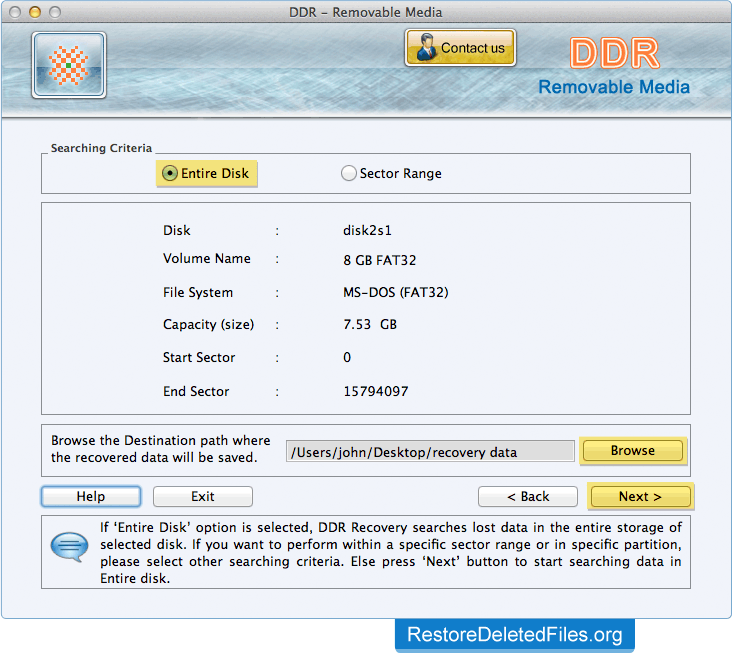Click the speech bubble info icon
The height and width of the screenshot is (653, 732).
70,547
